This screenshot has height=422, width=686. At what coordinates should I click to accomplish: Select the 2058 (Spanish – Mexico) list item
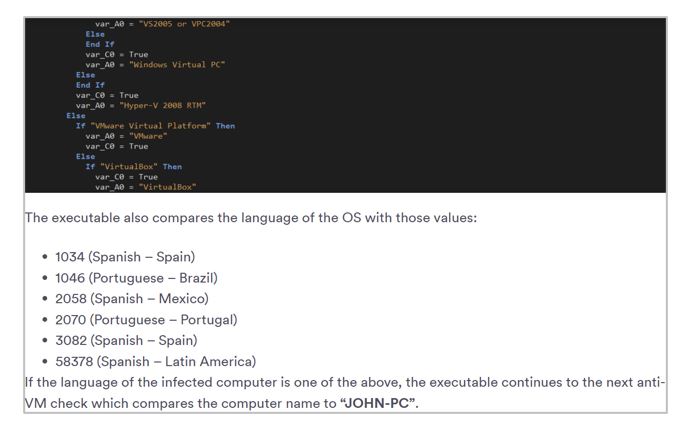(x=131, y=299)
